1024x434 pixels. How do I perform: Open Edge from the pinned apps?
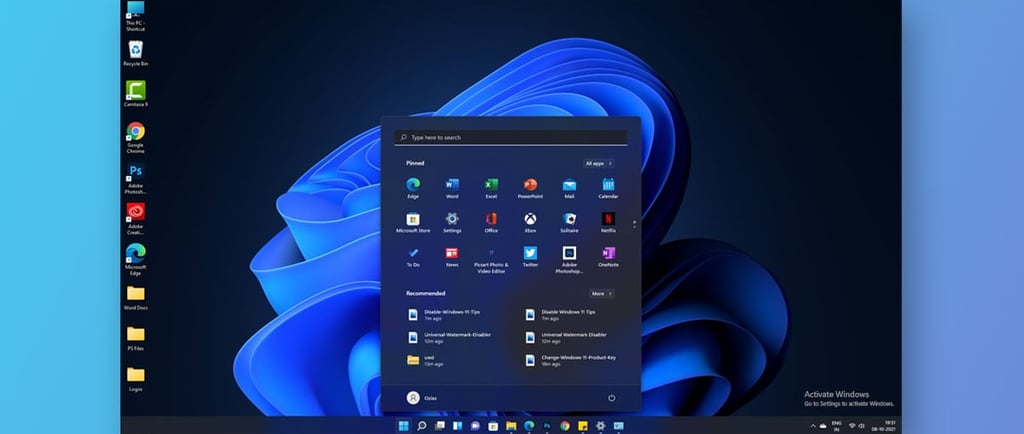point(413,187)
